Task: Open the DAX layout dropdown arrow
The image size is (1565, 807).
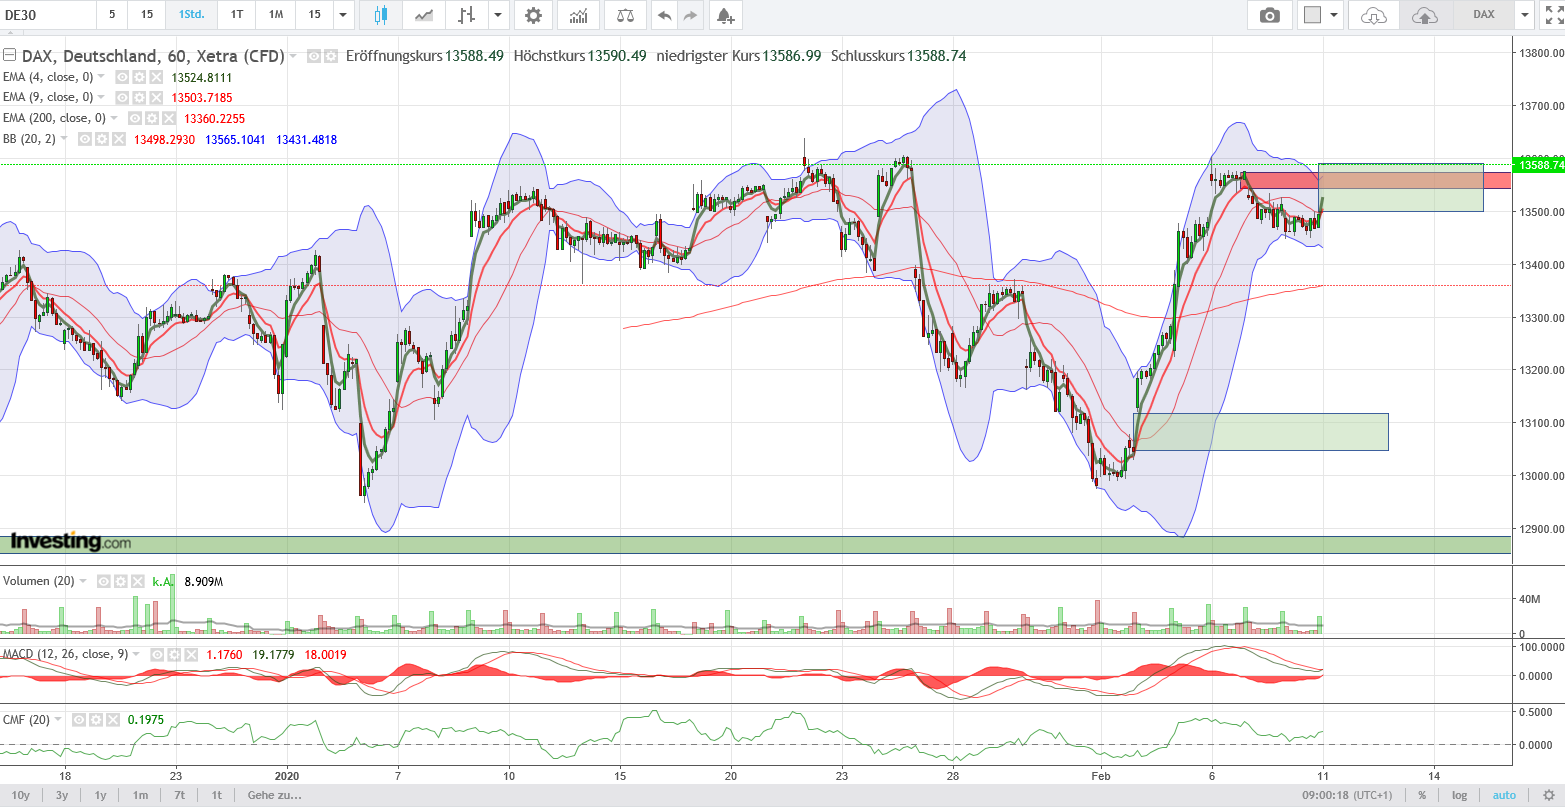Action: (x=1523, y=15)
